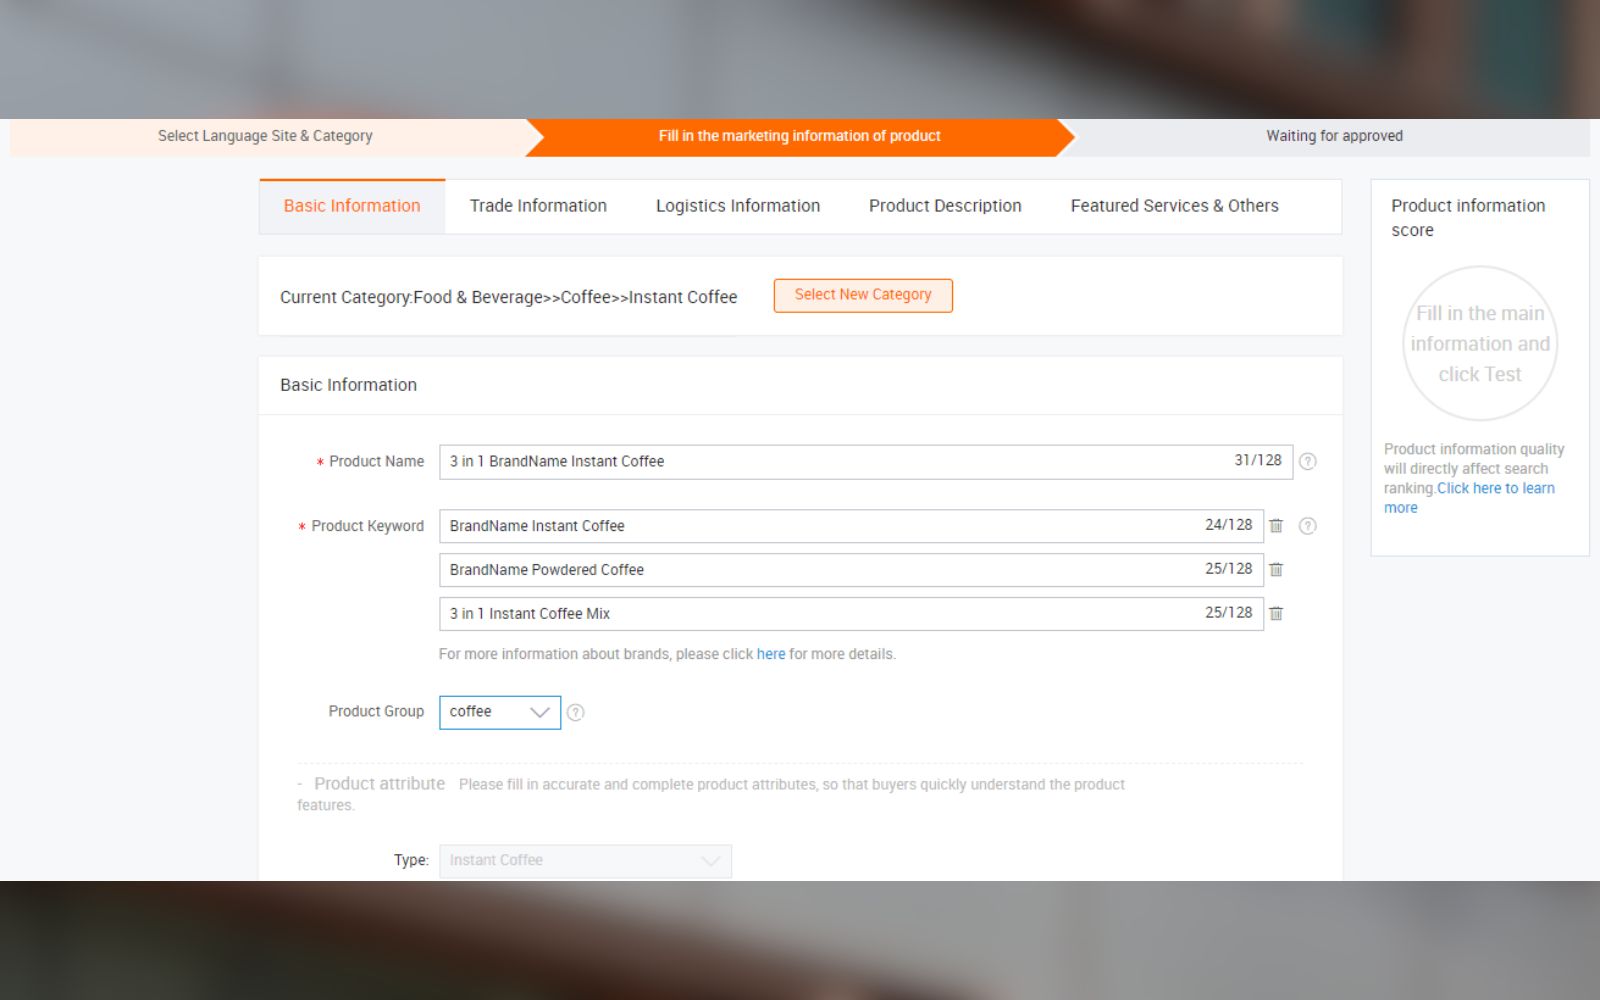Open help icon beside Product Keyword
The width and height of the screenshot is (1600, 1000).
(1307, 526)
